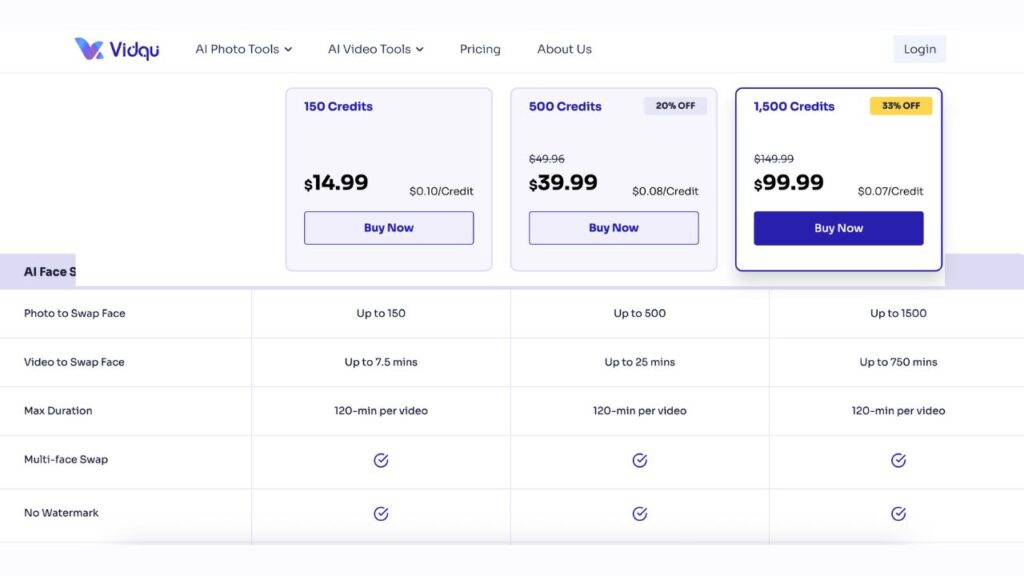Screen dimensions: 1024x576
Task: Click the Multi-face Swap checkmark under 150 Credits
Action: [381, 461]
